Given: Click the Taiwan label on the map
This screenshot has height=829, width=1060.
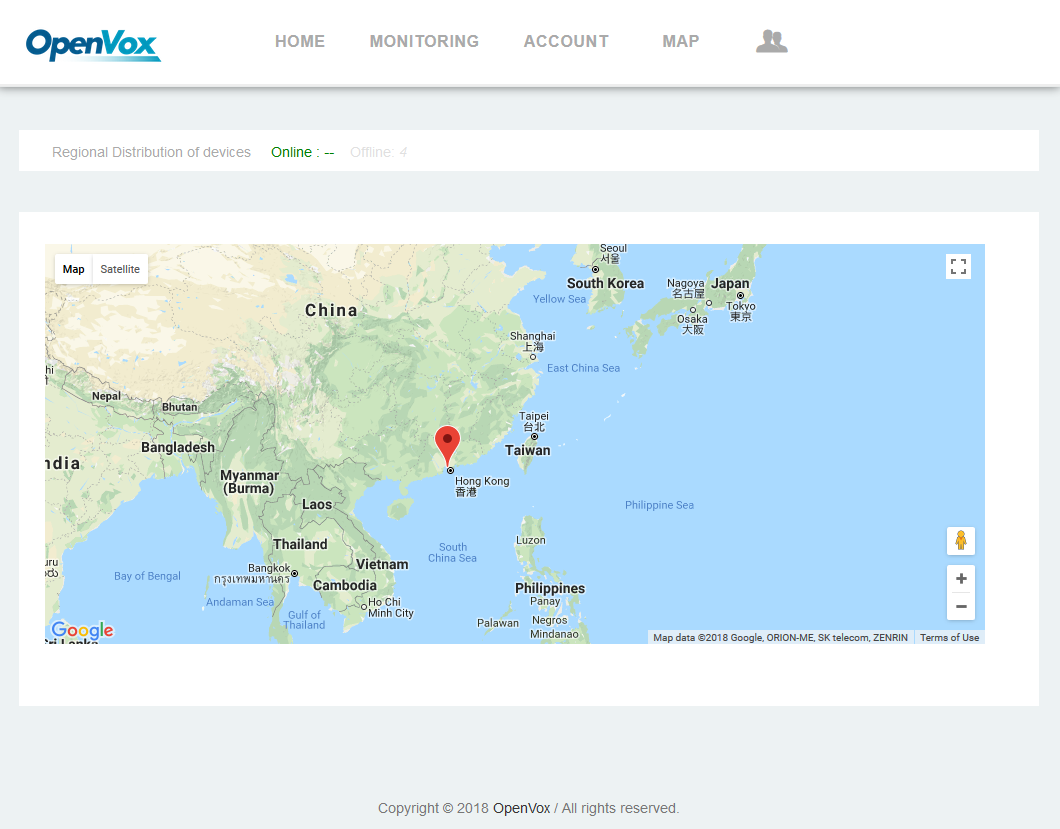Looking at the screenshot, I should click(527, 450).
